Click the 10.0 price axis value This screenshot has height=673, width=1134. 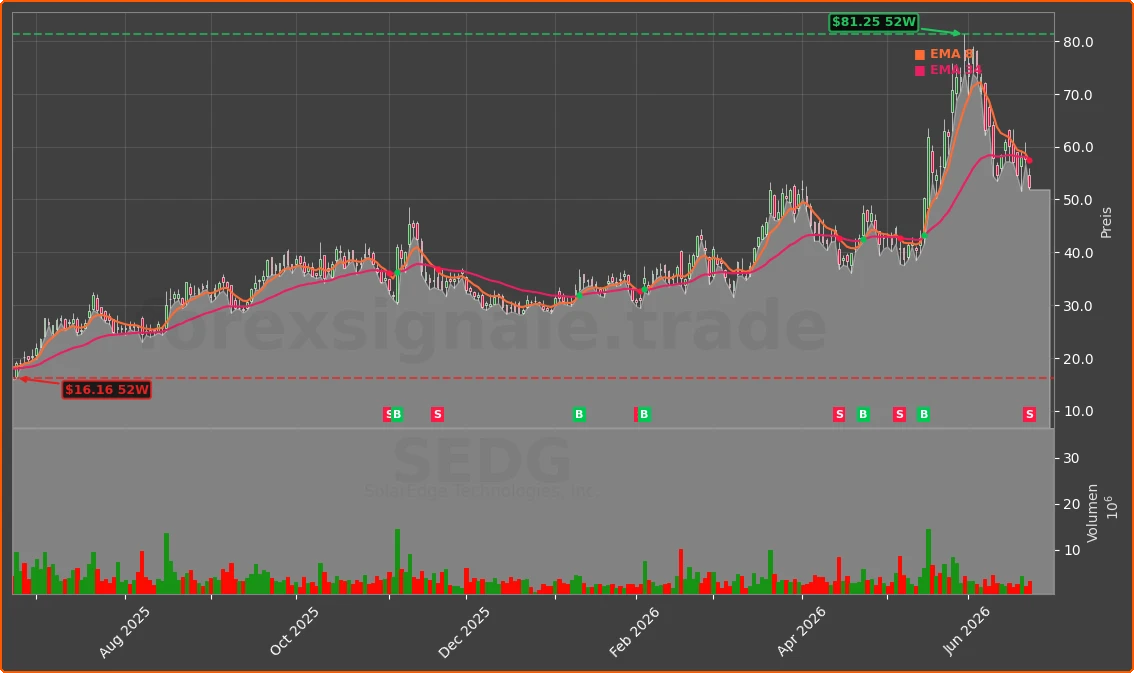1078,411
